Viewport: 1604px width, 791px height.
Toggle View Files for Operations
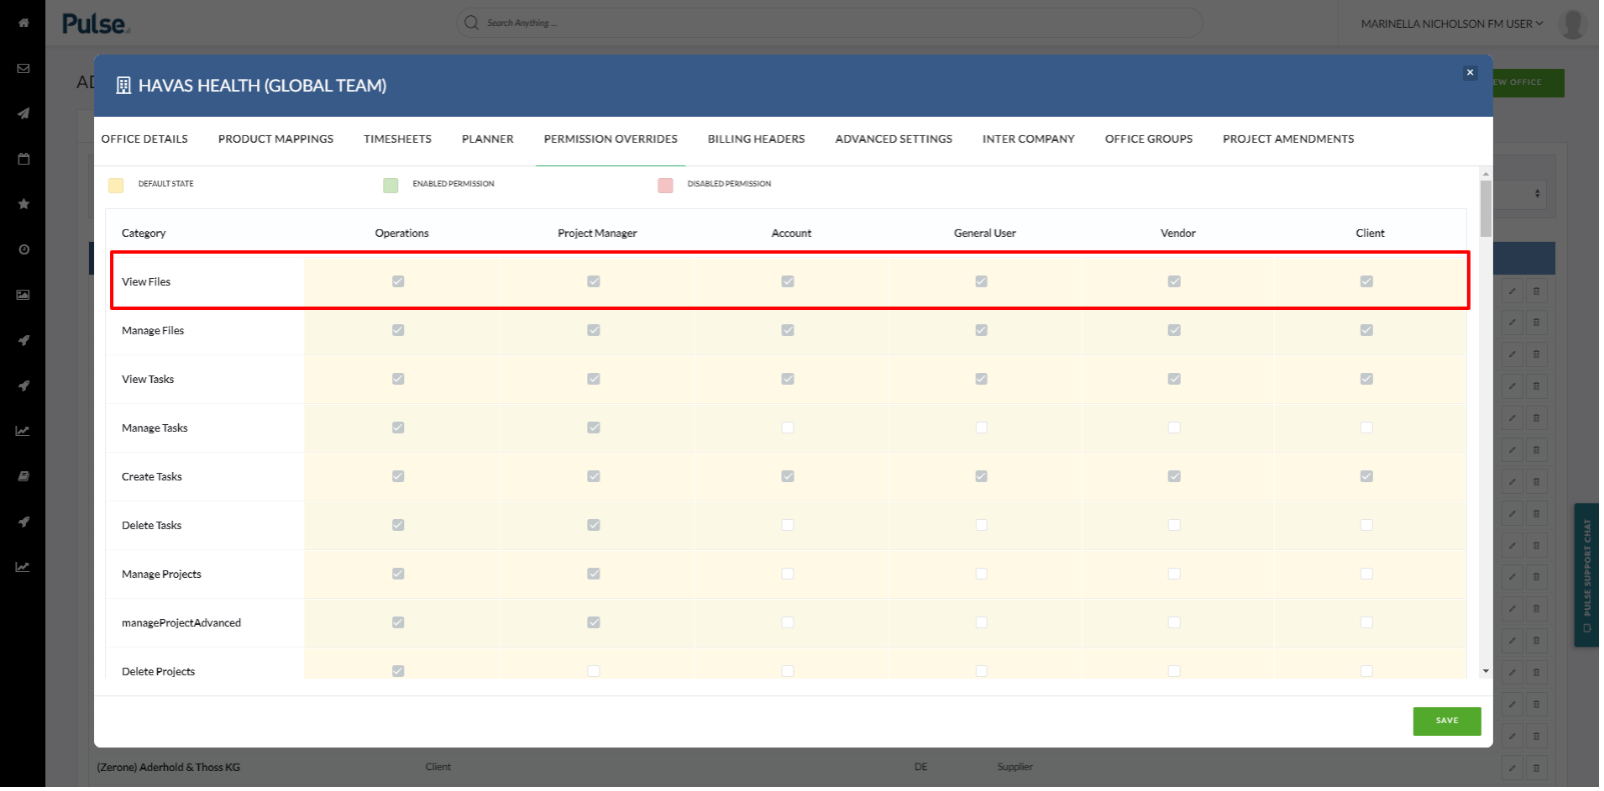click(399, 282)
